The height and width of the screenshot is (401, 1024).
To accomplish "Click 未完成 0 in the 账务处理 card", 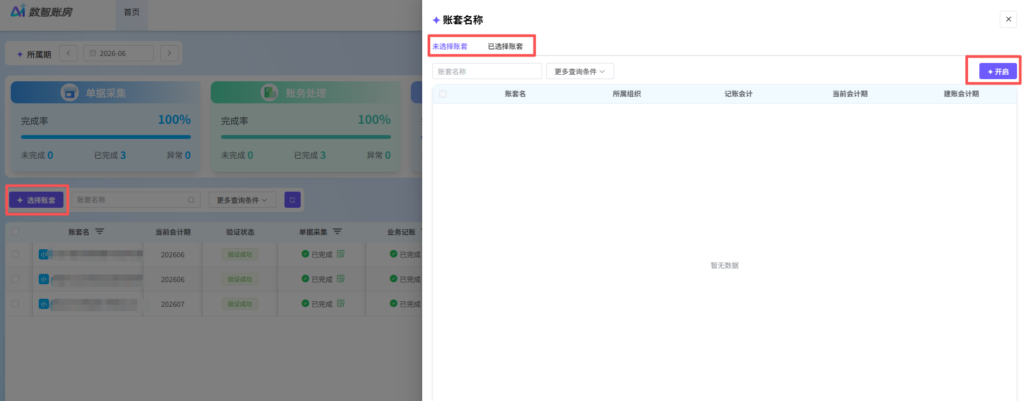I will pyautogui.click(x=237, y=155).
